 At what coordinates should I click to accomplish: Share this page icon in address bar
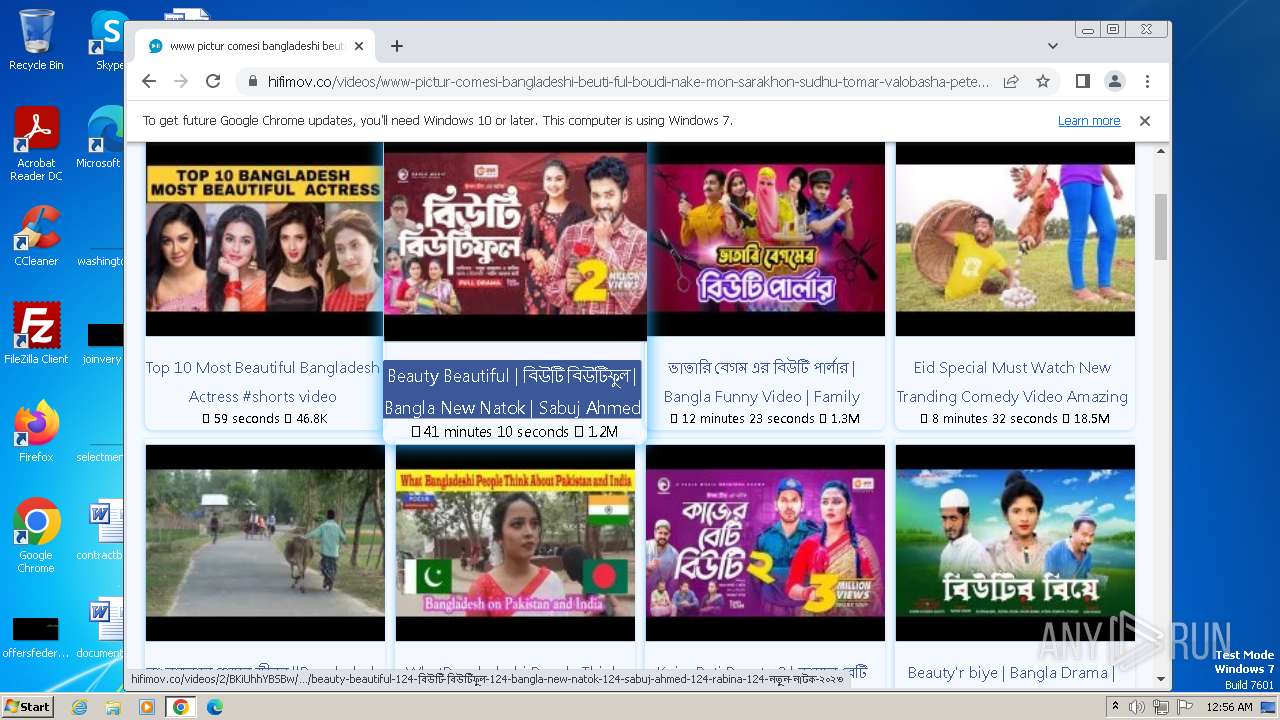[1011, 81]
